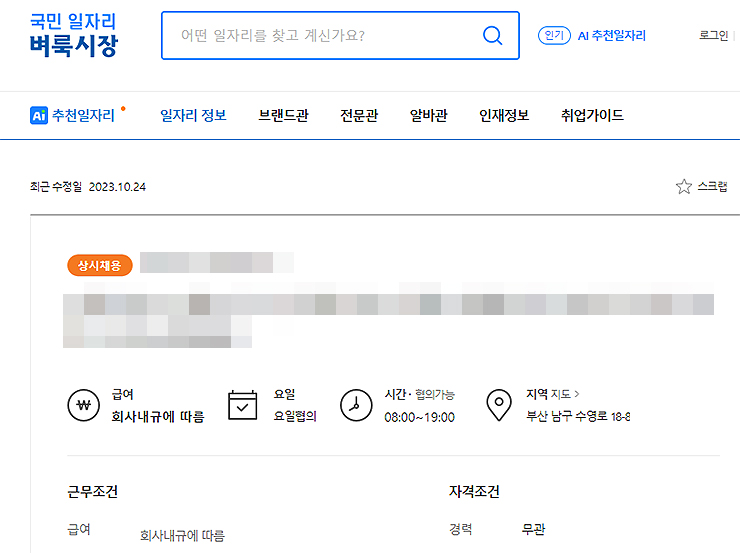Open the 일자리 정보 menu
This screenshot has width=740, height=553.
pos(193,115)
